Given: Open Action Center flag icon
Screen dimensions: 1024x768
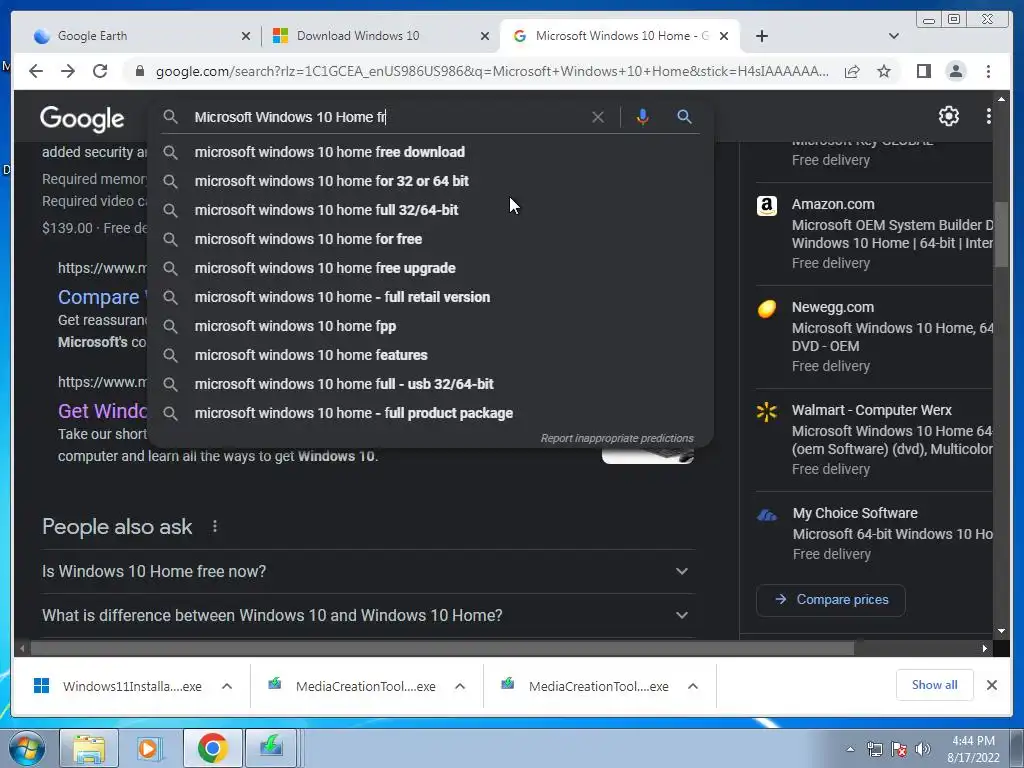Looking at the screenshot, I should (x=899, y=749).
